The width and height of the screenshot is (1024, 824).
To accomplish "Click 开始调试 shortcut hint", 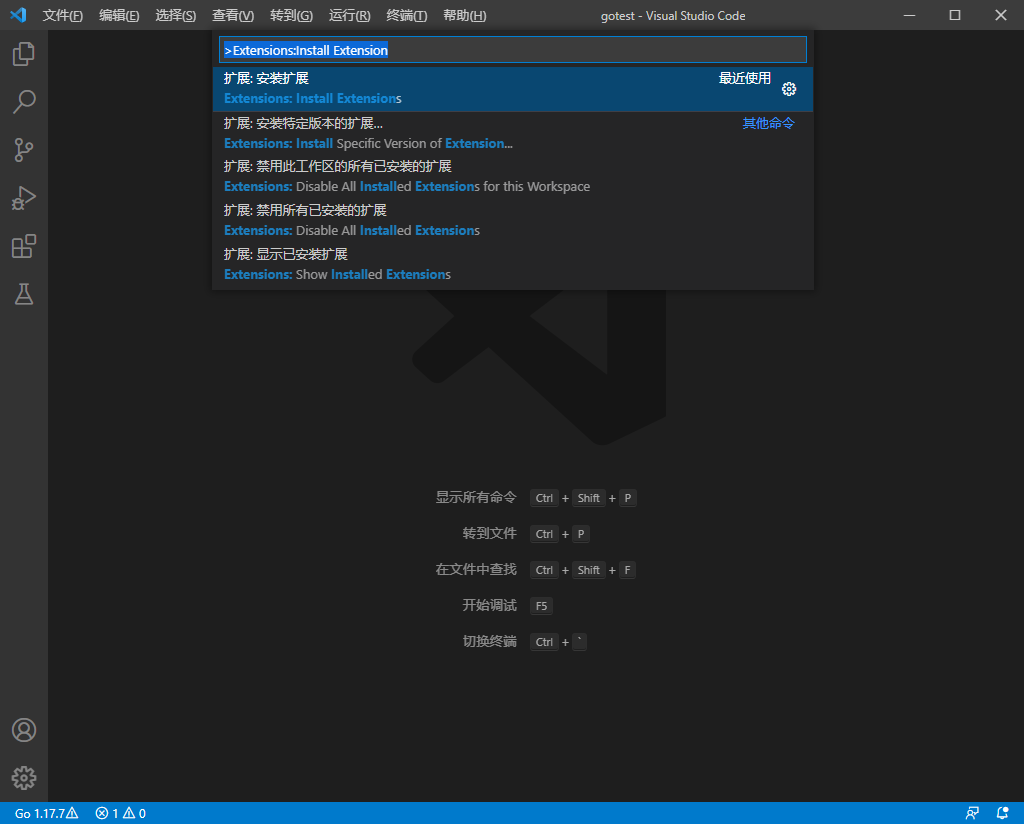I will click(x=489, y=605).
